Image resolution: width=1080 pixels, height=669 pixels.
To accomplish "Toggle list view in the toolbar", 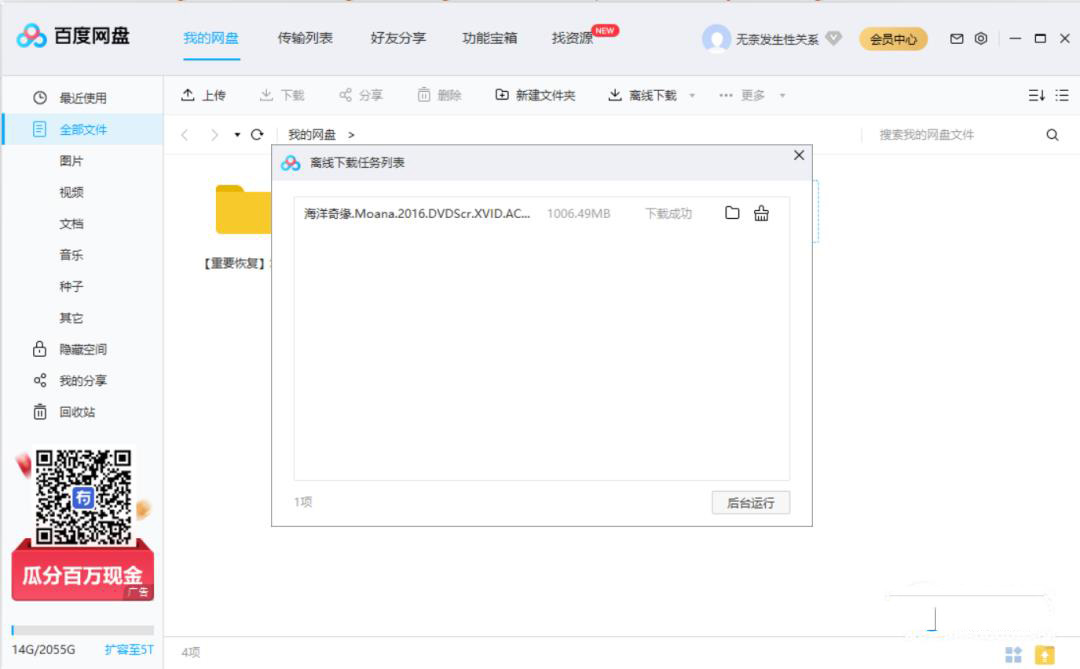I will click(1062, 93).
